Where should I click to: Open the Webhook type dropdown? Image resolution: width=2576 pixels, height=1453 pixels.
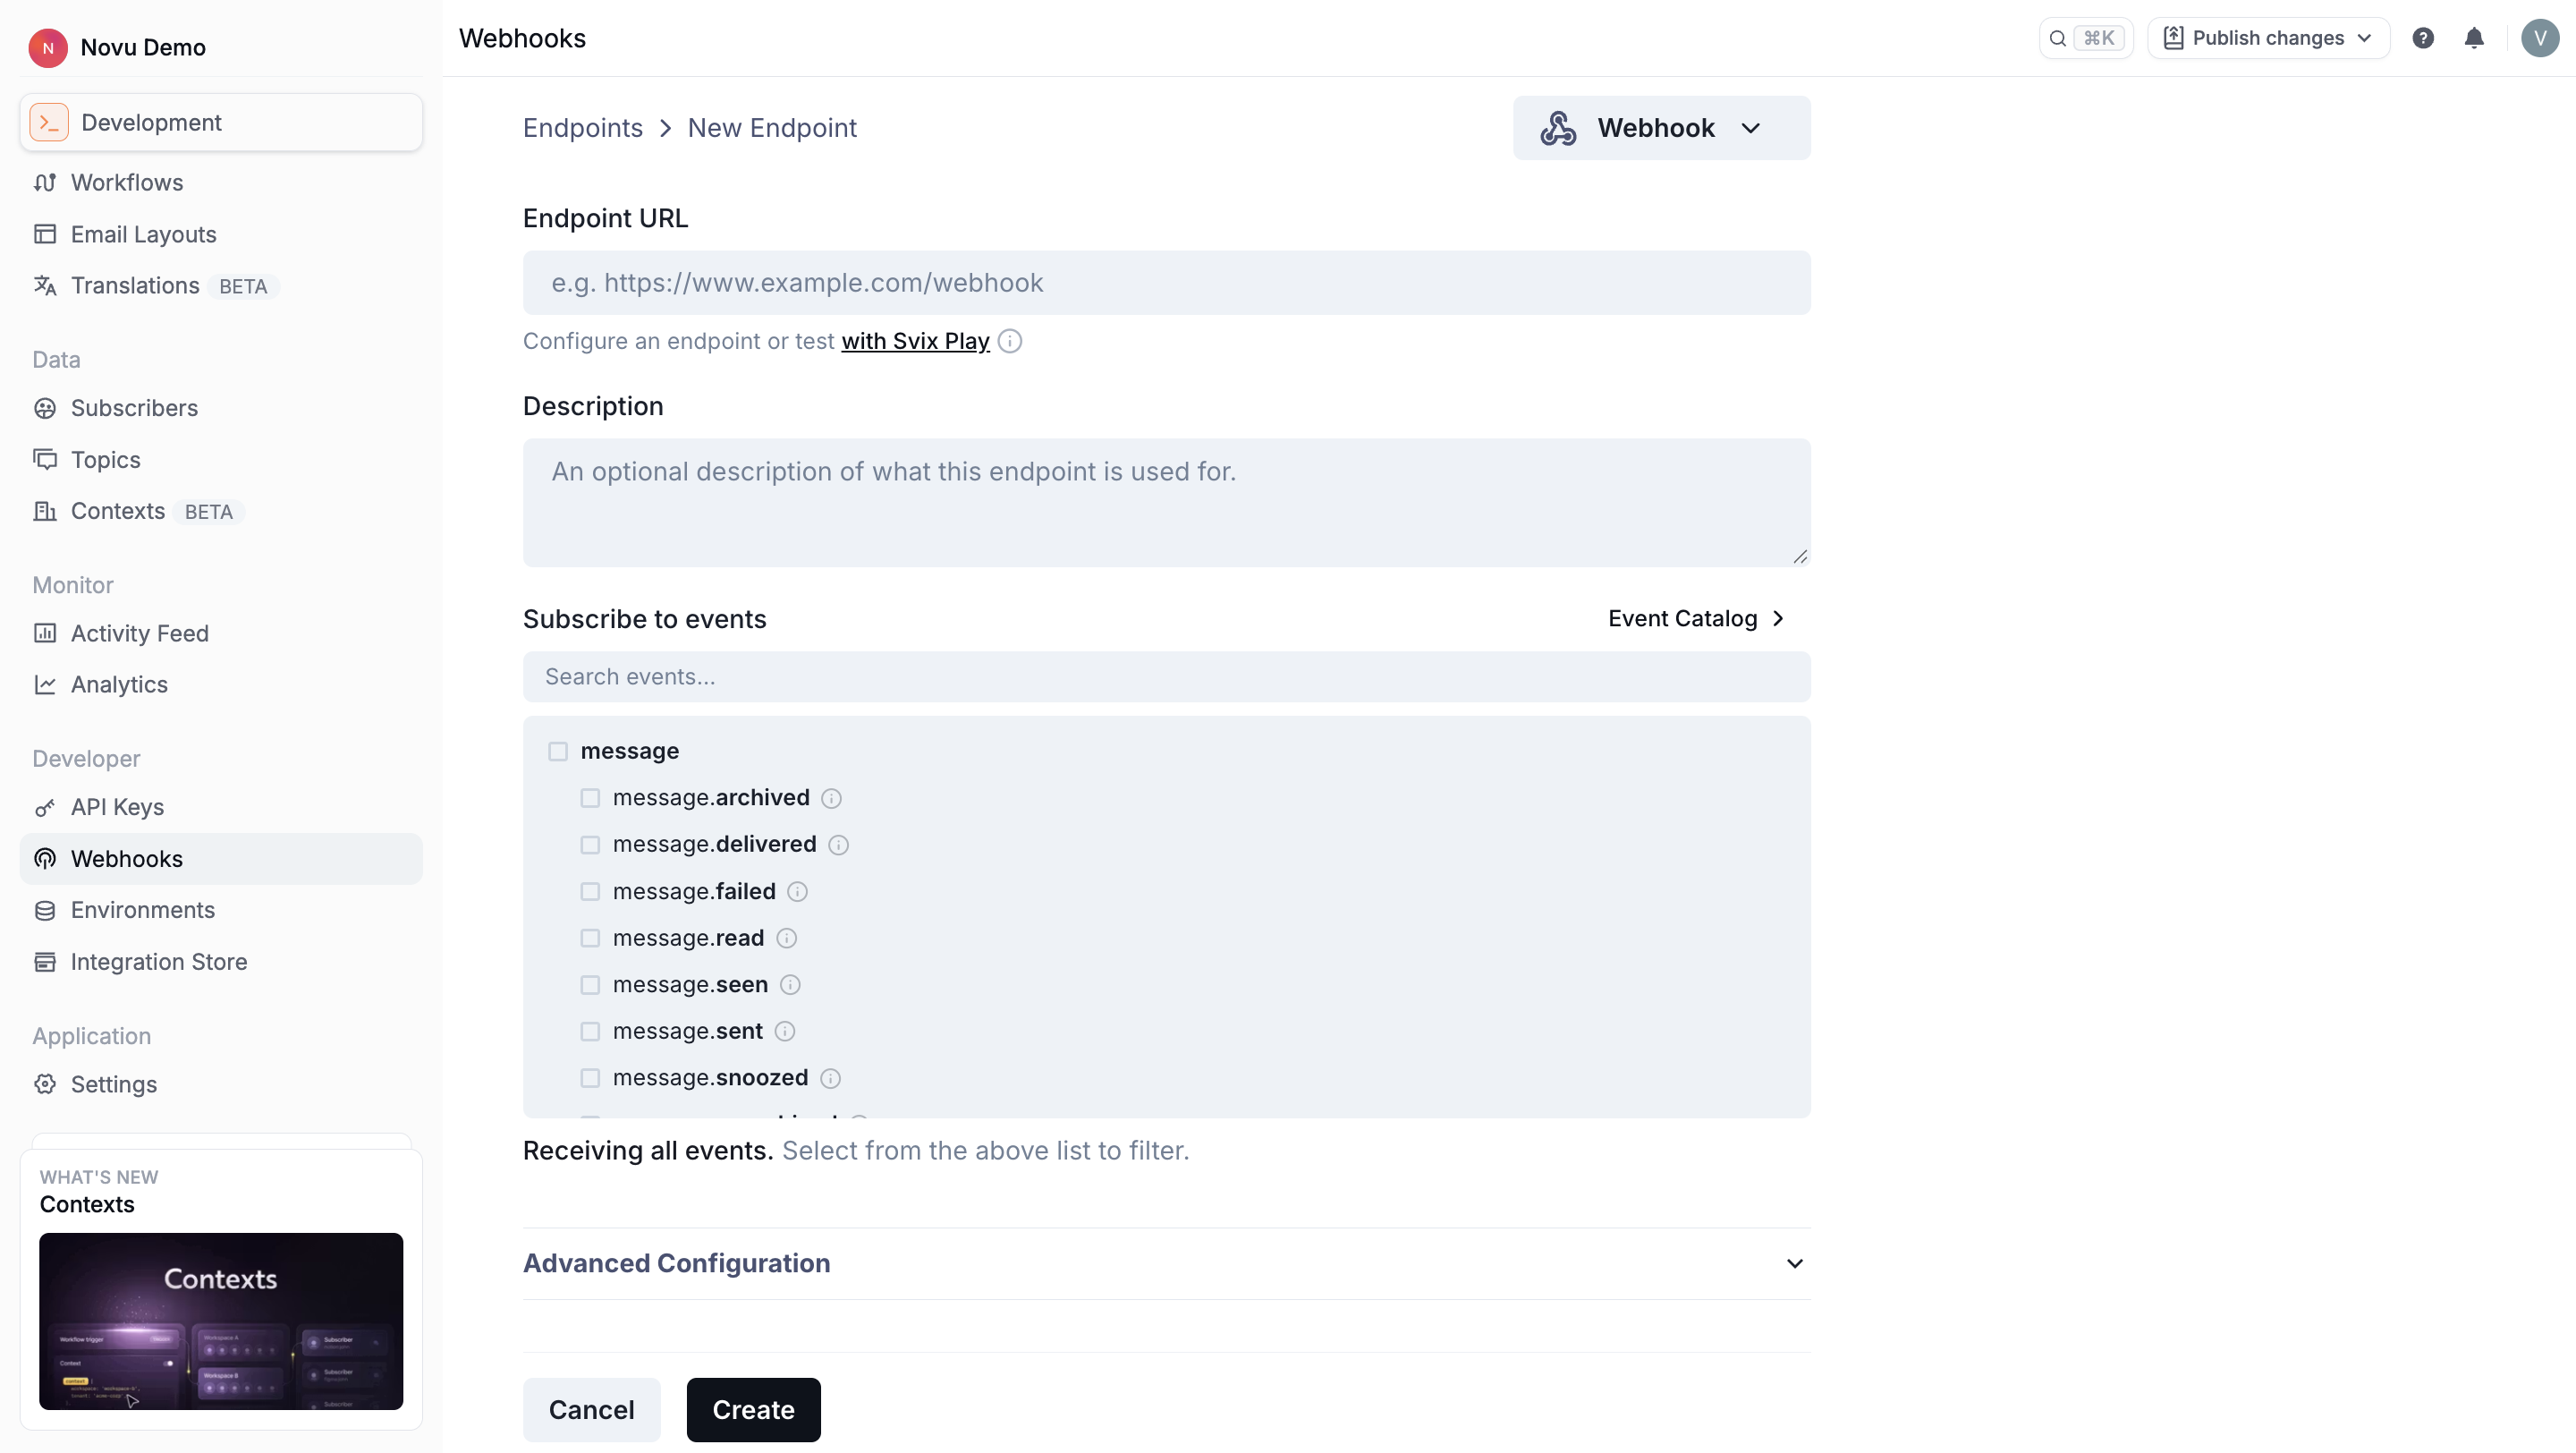(1661, 127)
